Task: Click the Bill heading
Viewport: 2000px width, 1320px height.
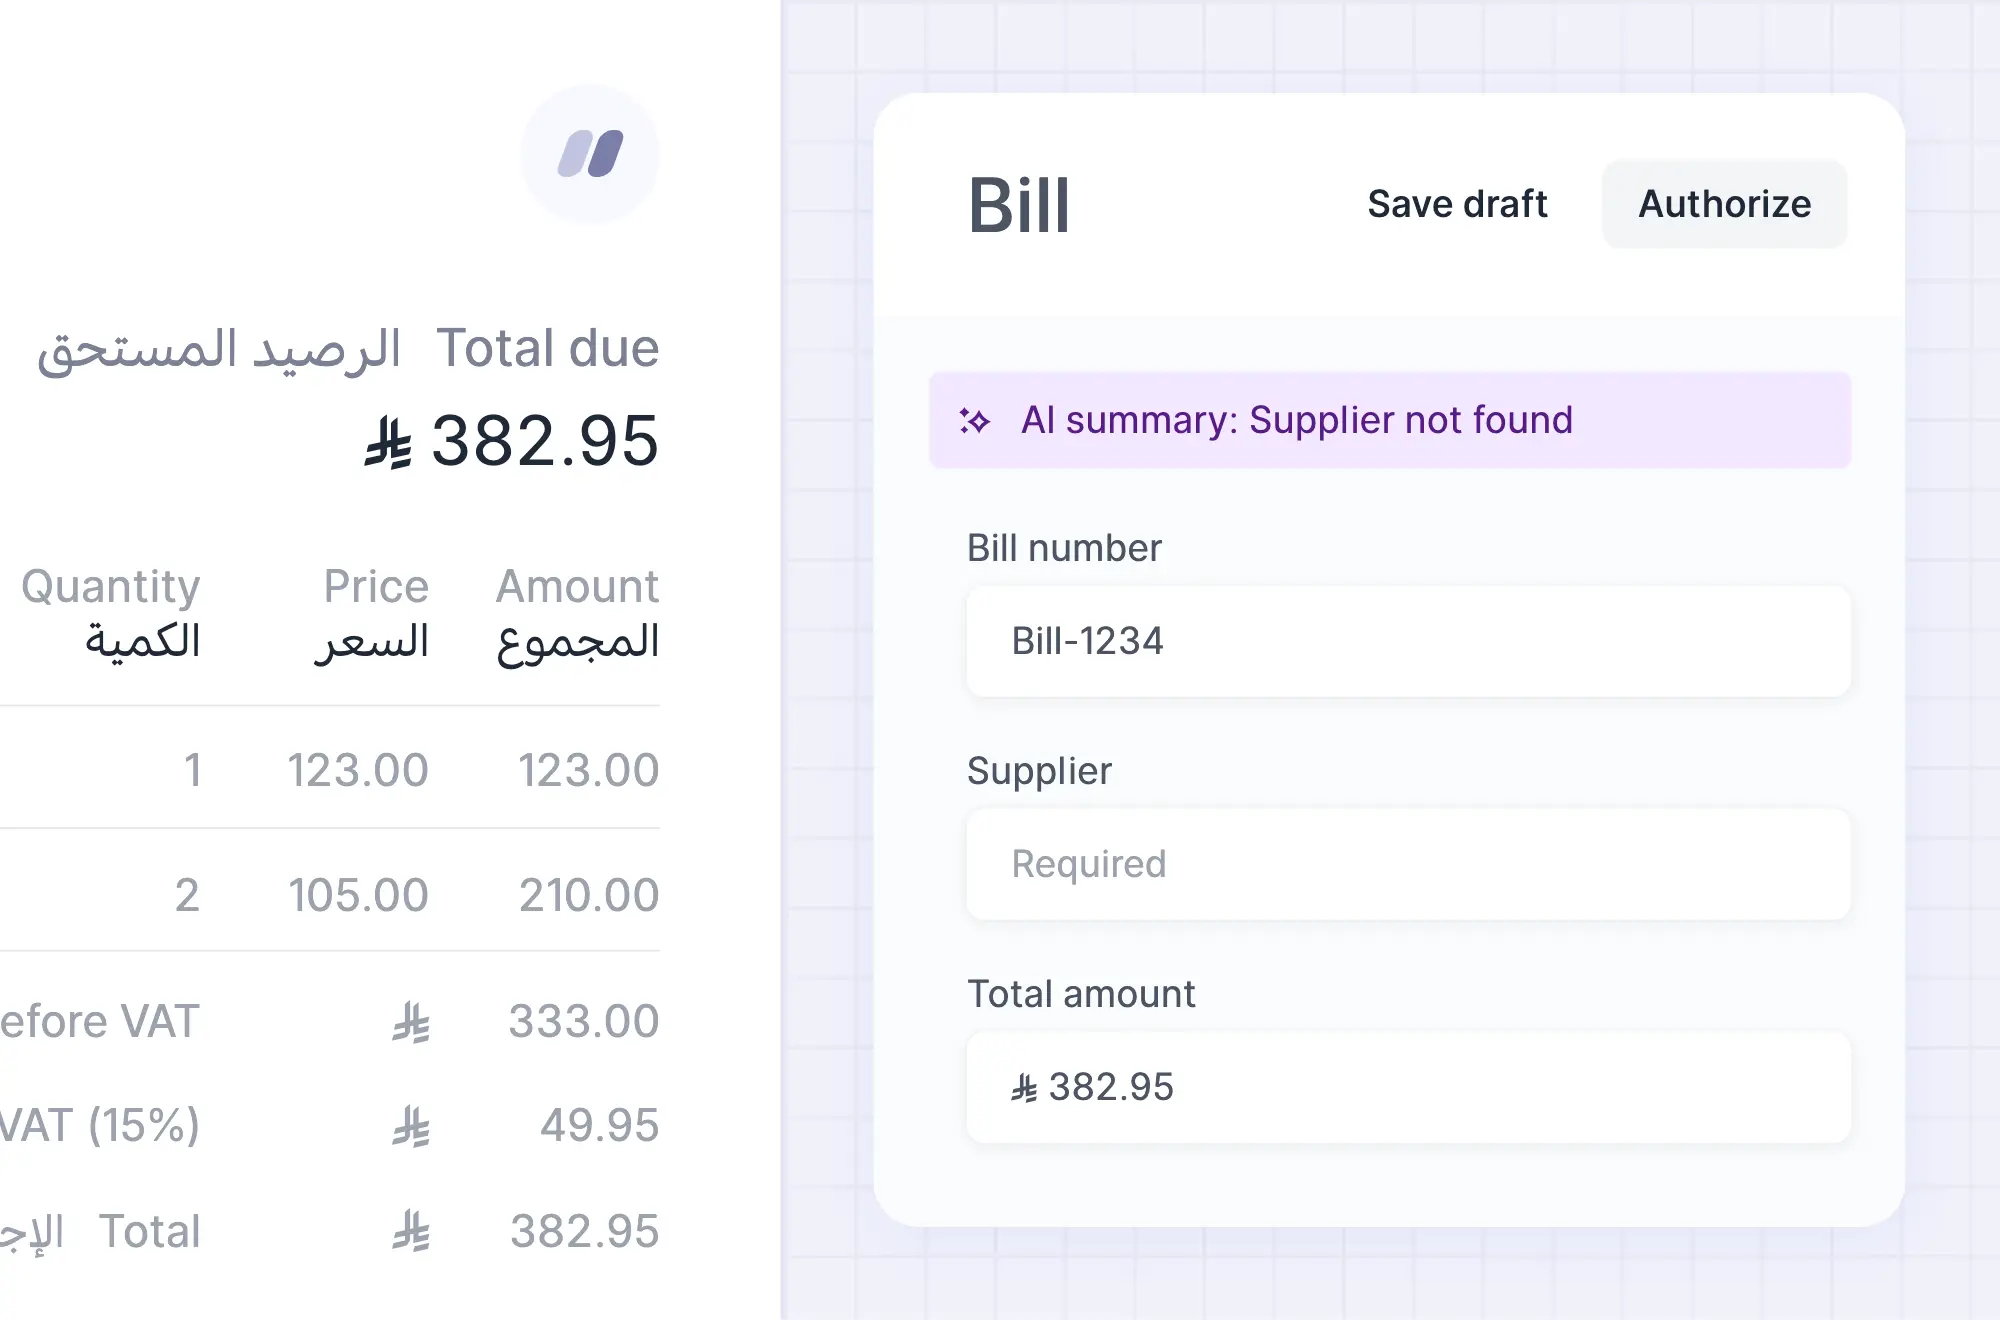Action: click(x=1019, y=206)
